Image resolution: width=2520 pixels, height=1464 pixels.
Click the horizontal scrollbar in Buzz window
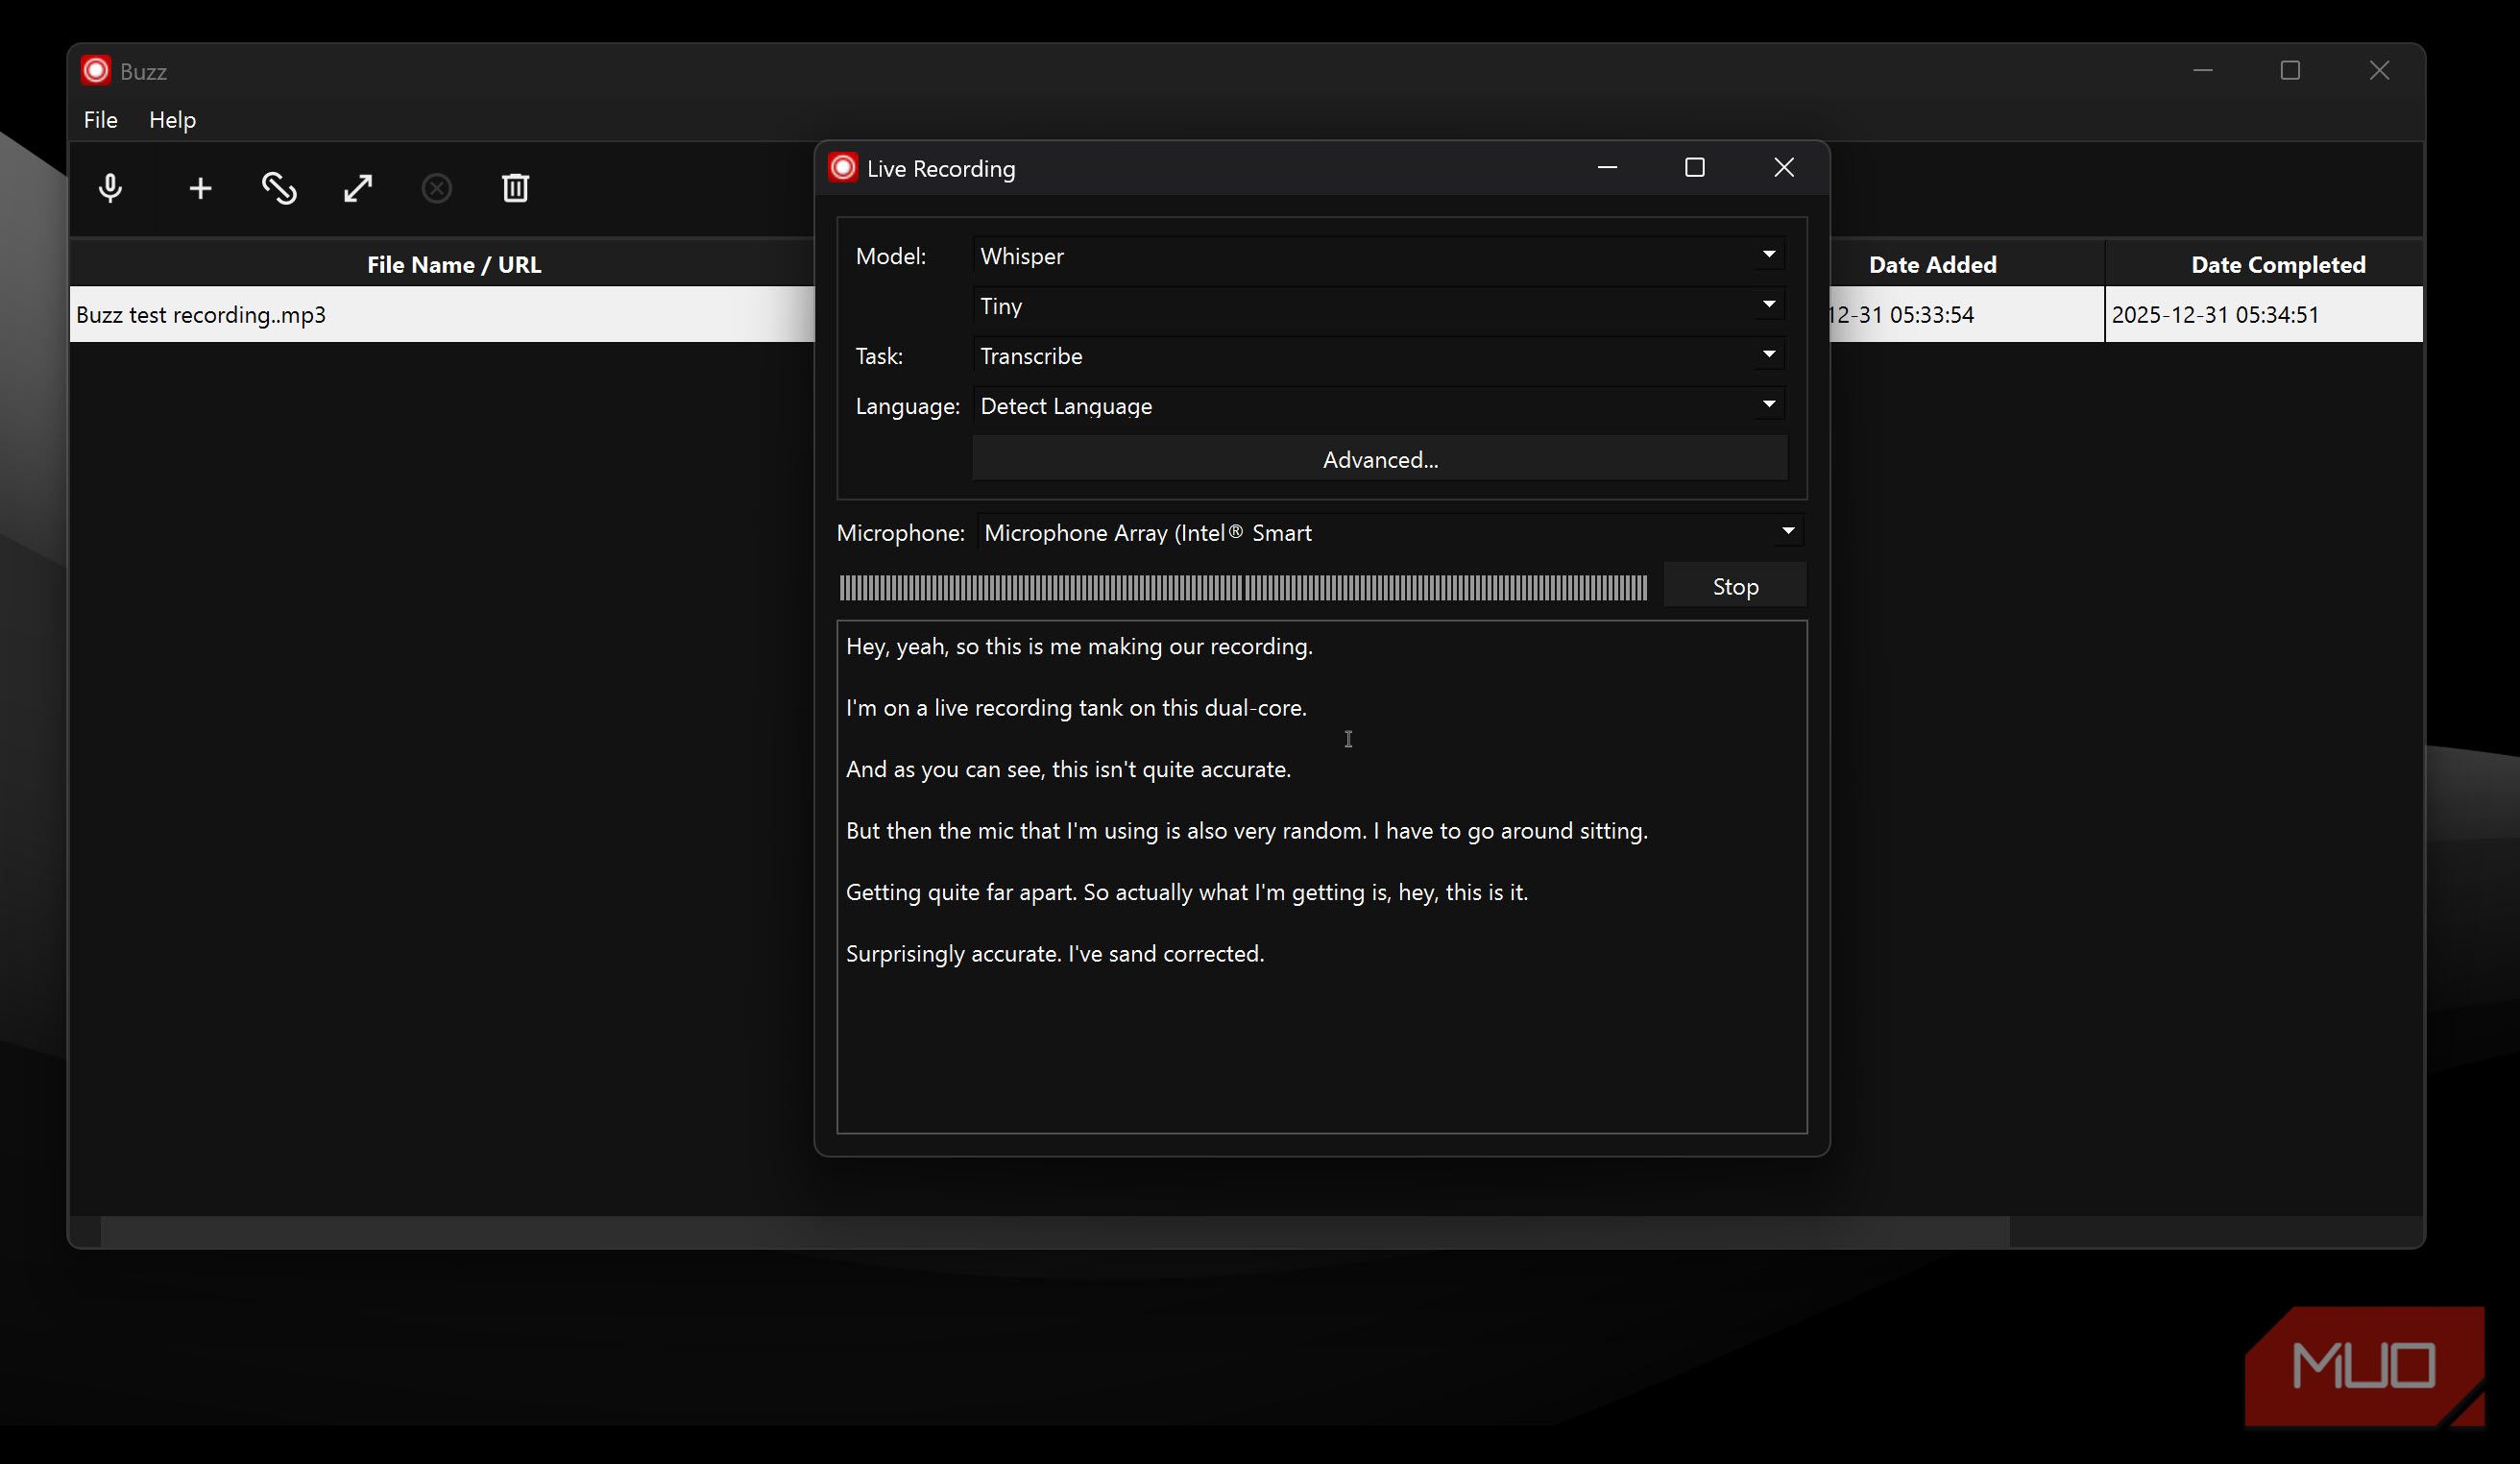[x=1055, y=1231]
